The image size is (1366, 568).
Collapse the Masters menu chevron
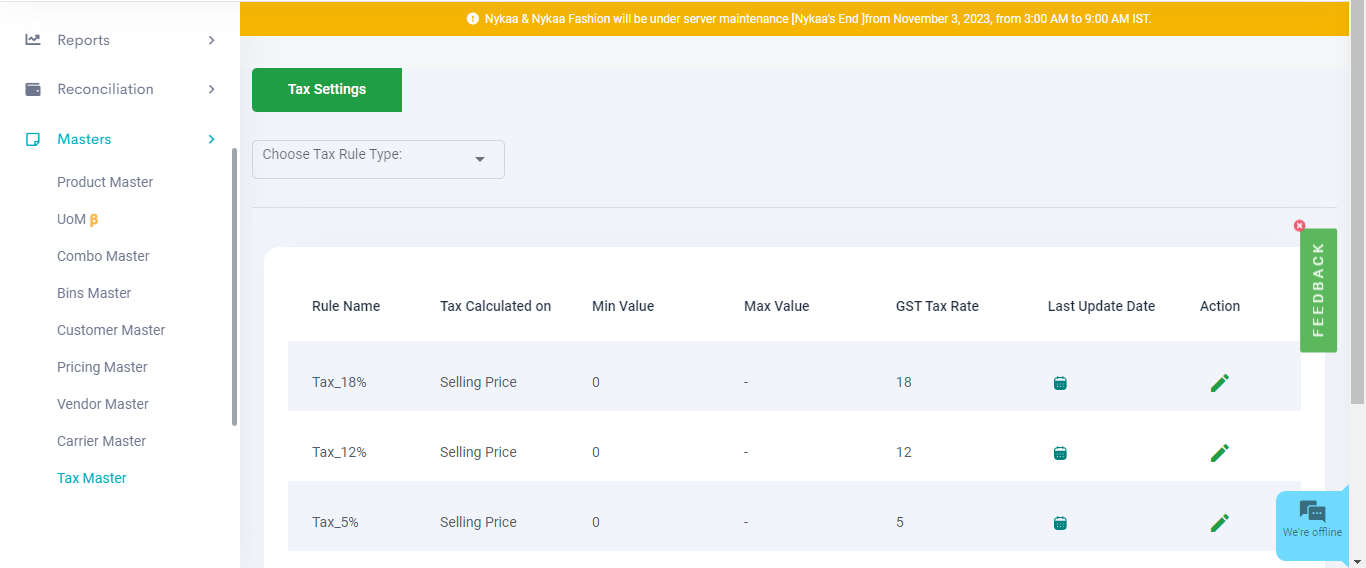pos(211,139)
